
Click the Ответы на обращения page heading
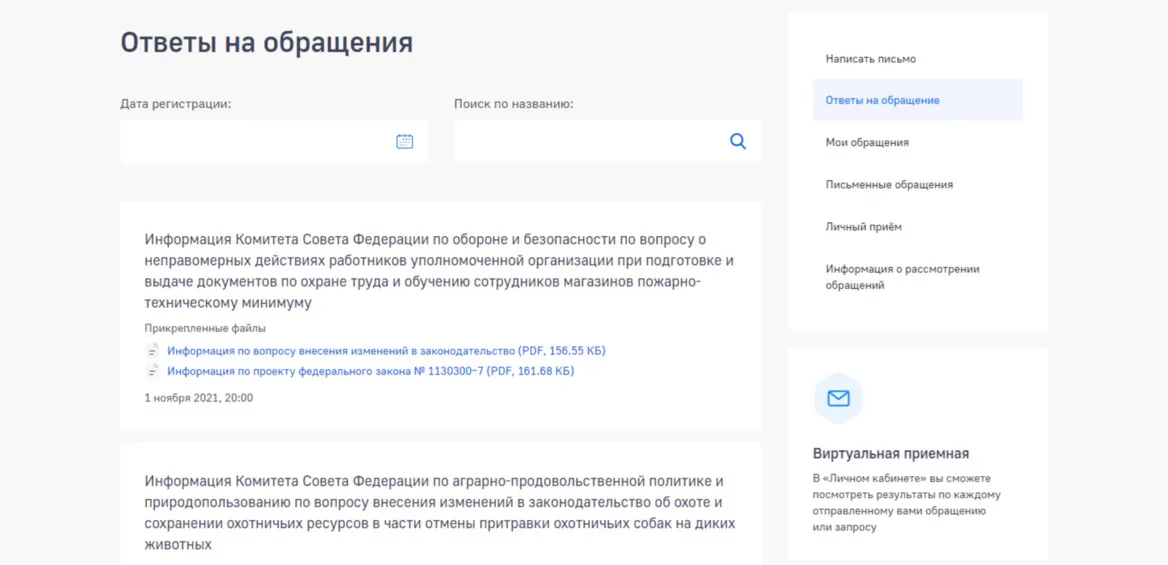tap(267, 42)
